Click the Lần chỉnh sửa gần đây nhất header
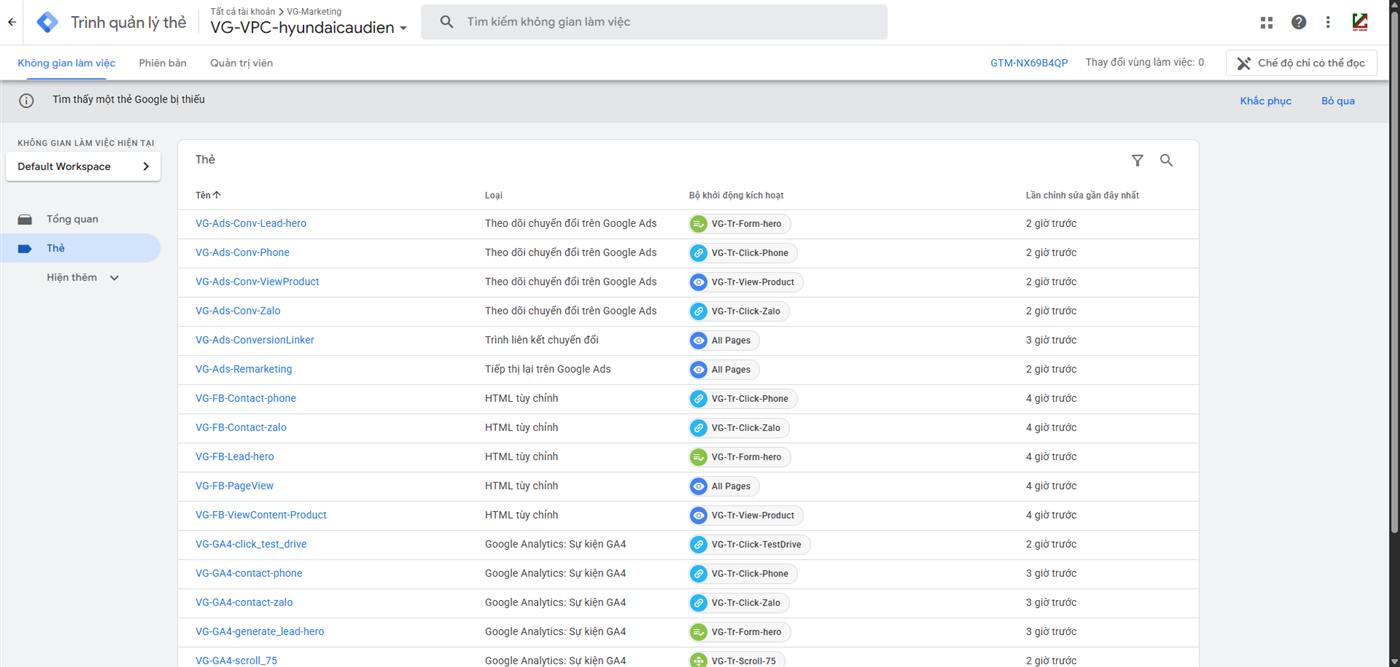This screenshot has height=667, width=1400. 1082,195
